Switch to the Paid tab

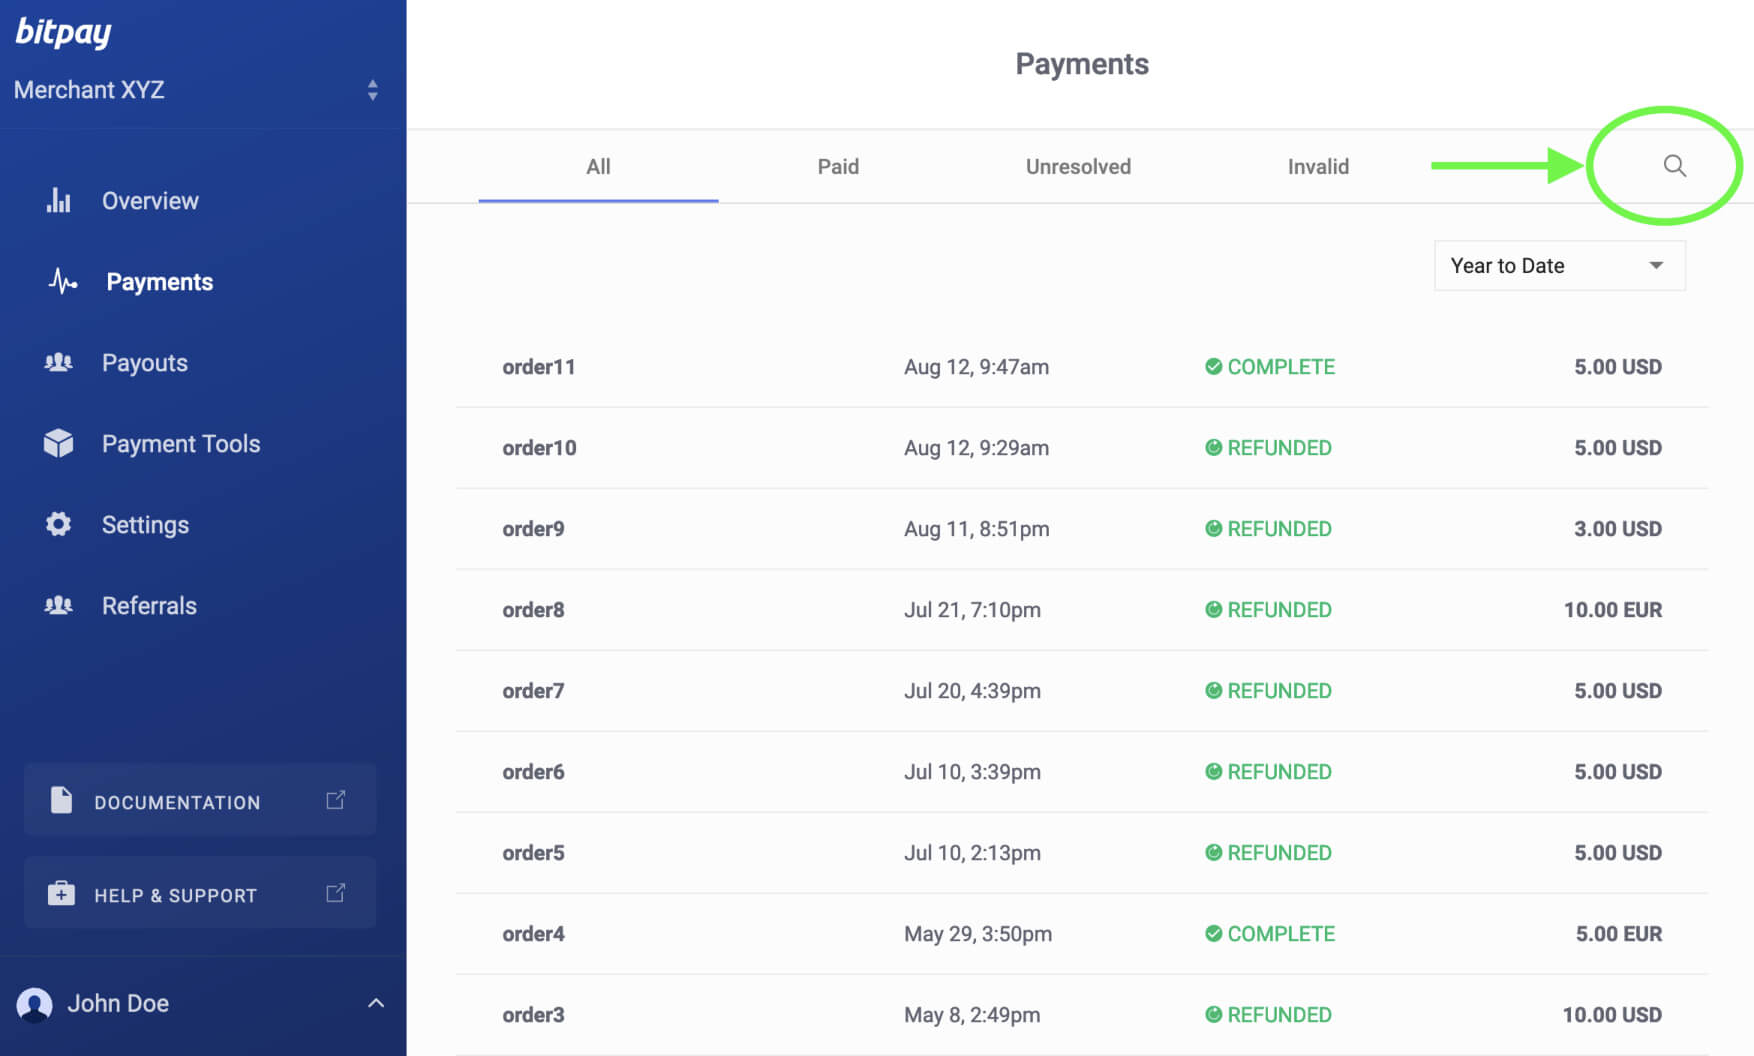(x=838, y=167)
